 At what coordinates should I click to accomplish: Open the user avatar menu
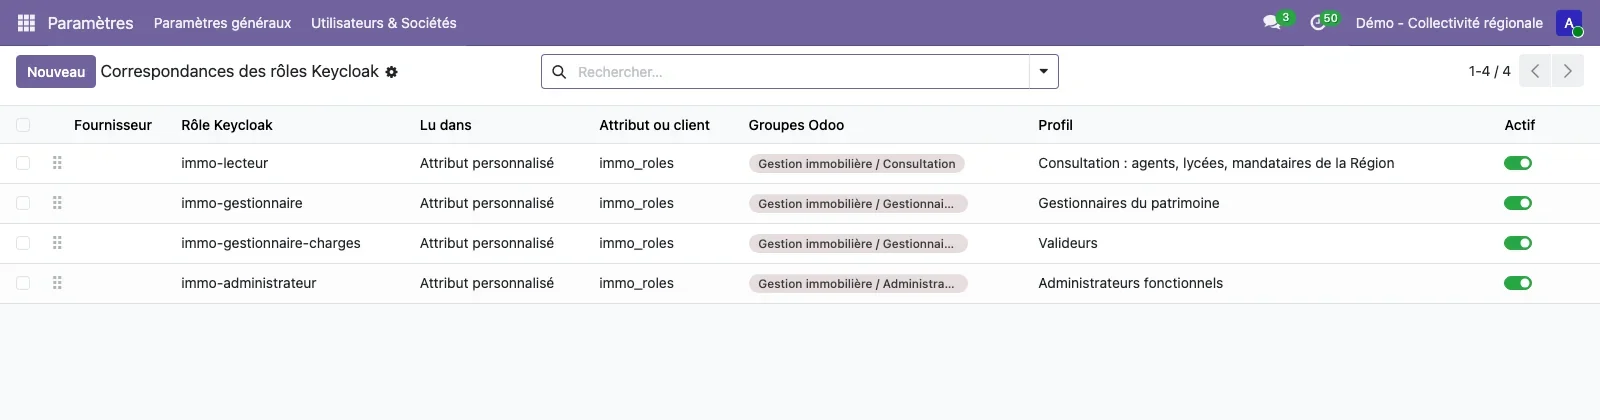pyautogui.click(x=1569, y=23)
